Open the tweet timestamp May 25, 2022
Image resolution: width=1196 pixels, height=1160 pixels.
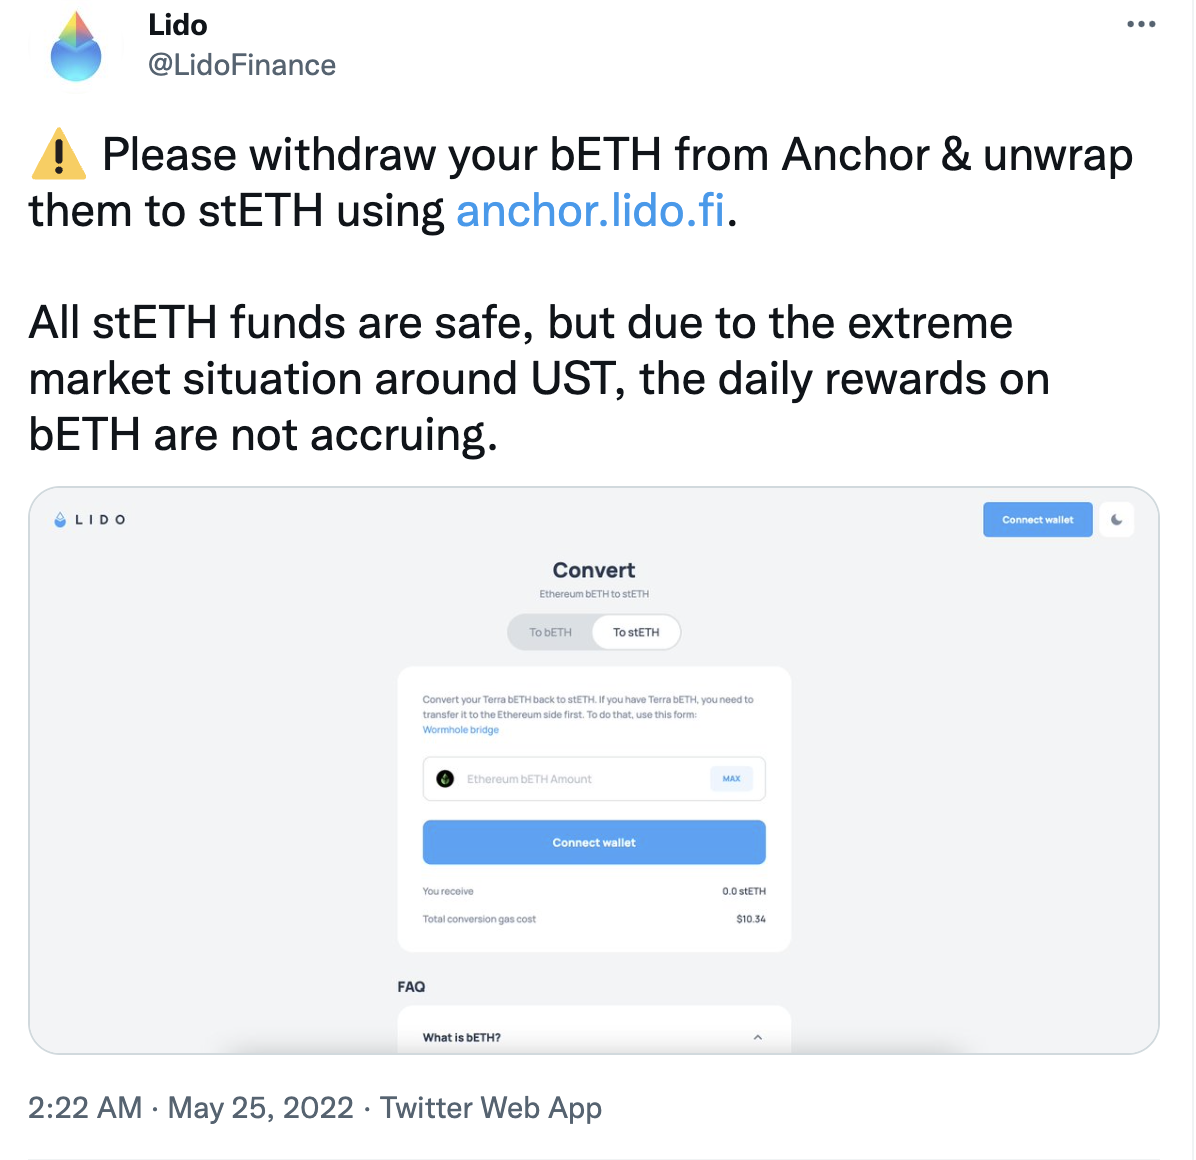260,1107
